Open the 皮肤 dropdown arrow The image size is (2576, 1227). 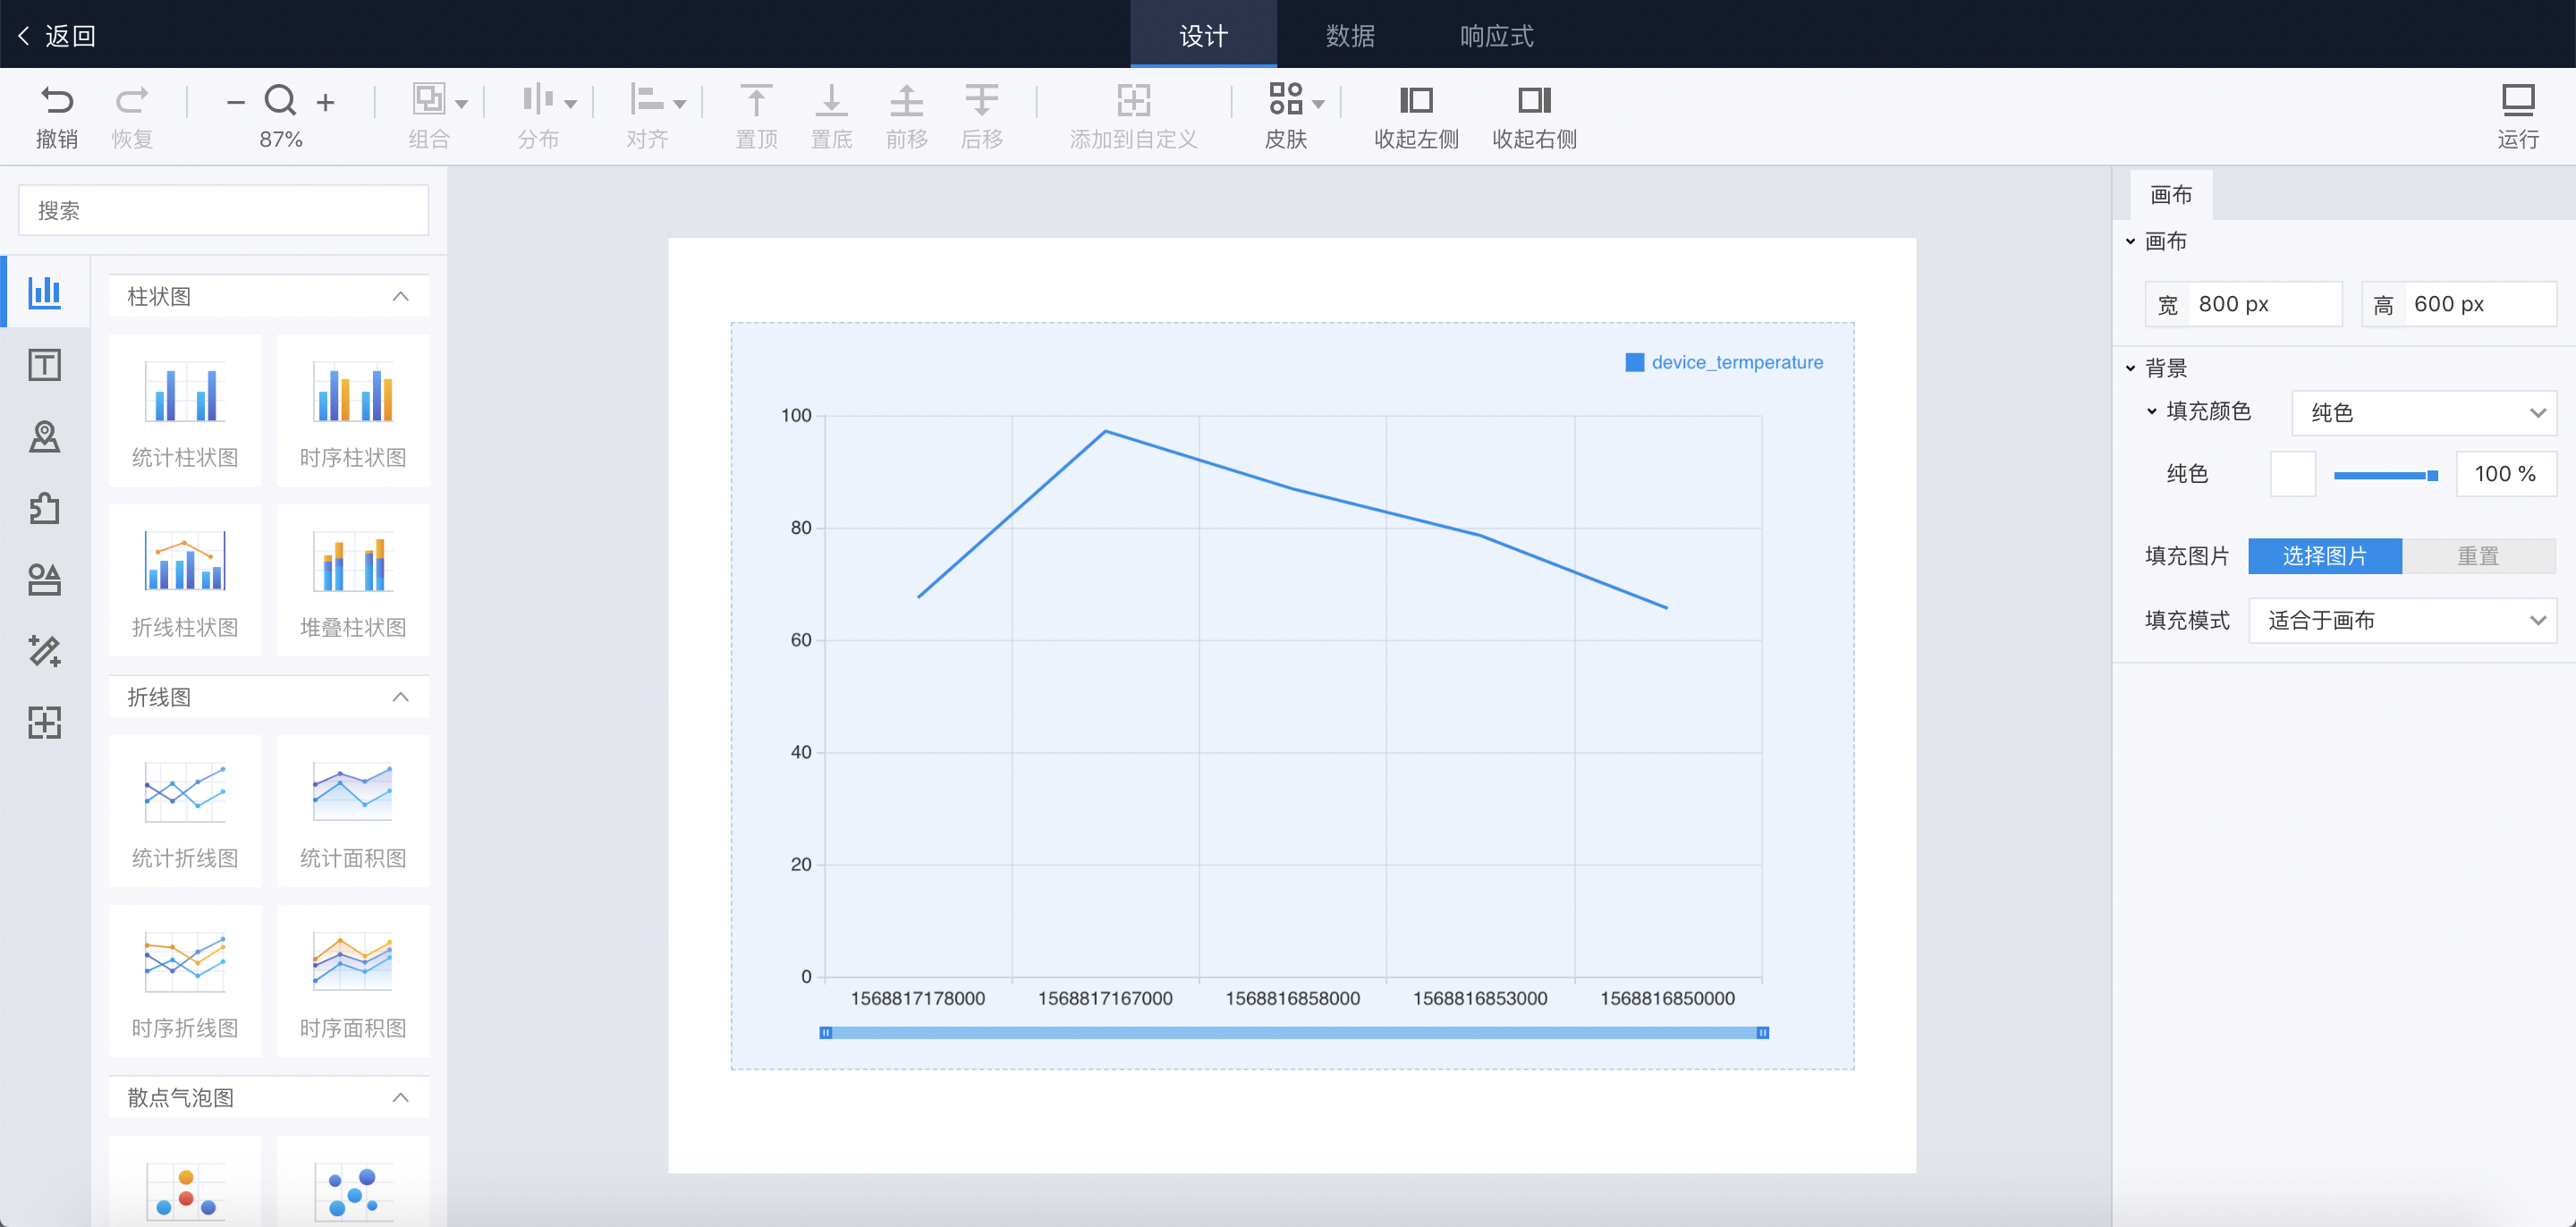click(1319, 104)
